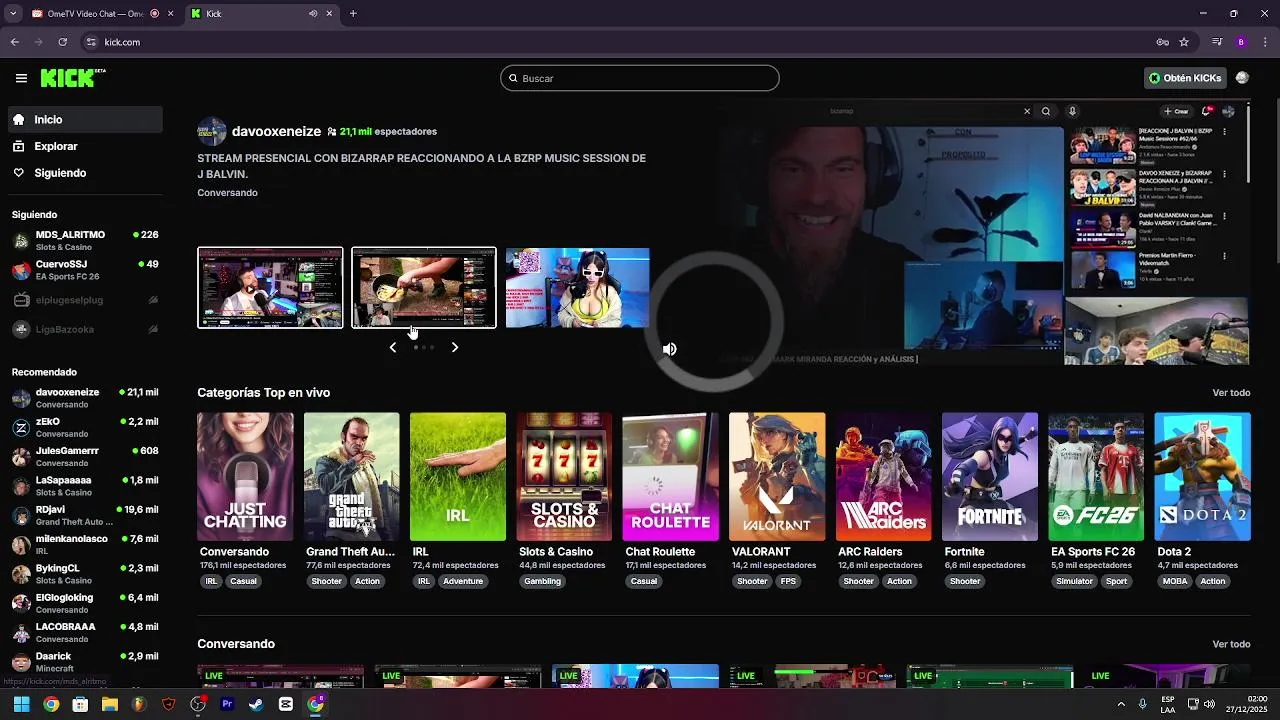
Task: Open Fortnite category card
Action: (x=989, y=477)
